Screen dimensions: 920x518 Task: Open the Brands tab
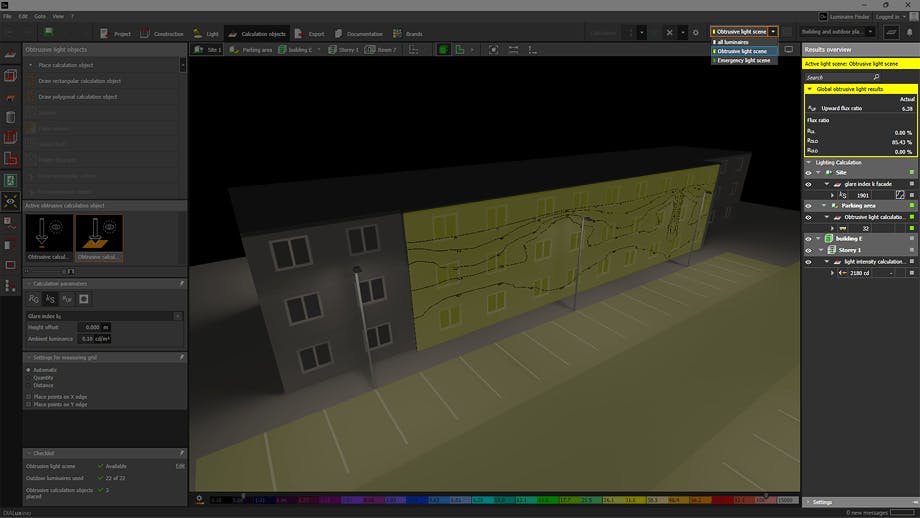[x=408, y=33]
